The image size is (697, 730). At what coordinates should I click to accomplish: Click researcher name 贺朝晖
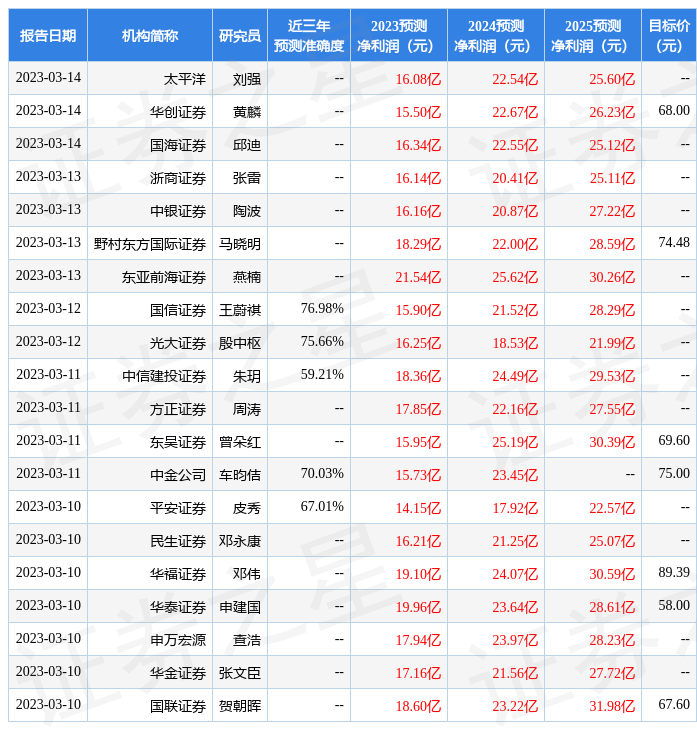tap(240, 707)
